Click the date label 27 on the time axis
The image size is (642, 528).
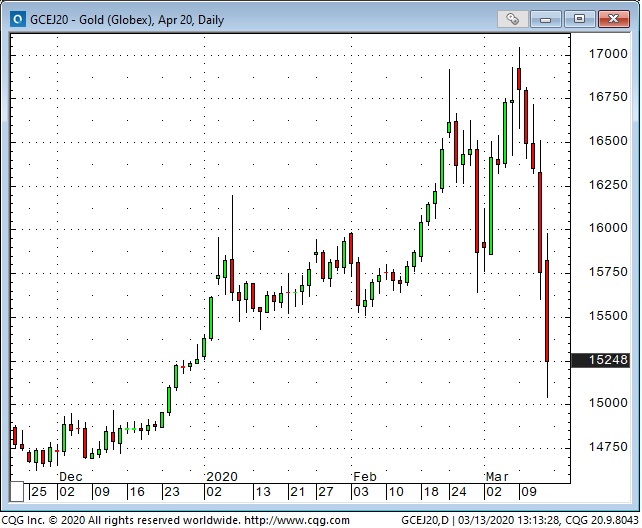(326, 492)
